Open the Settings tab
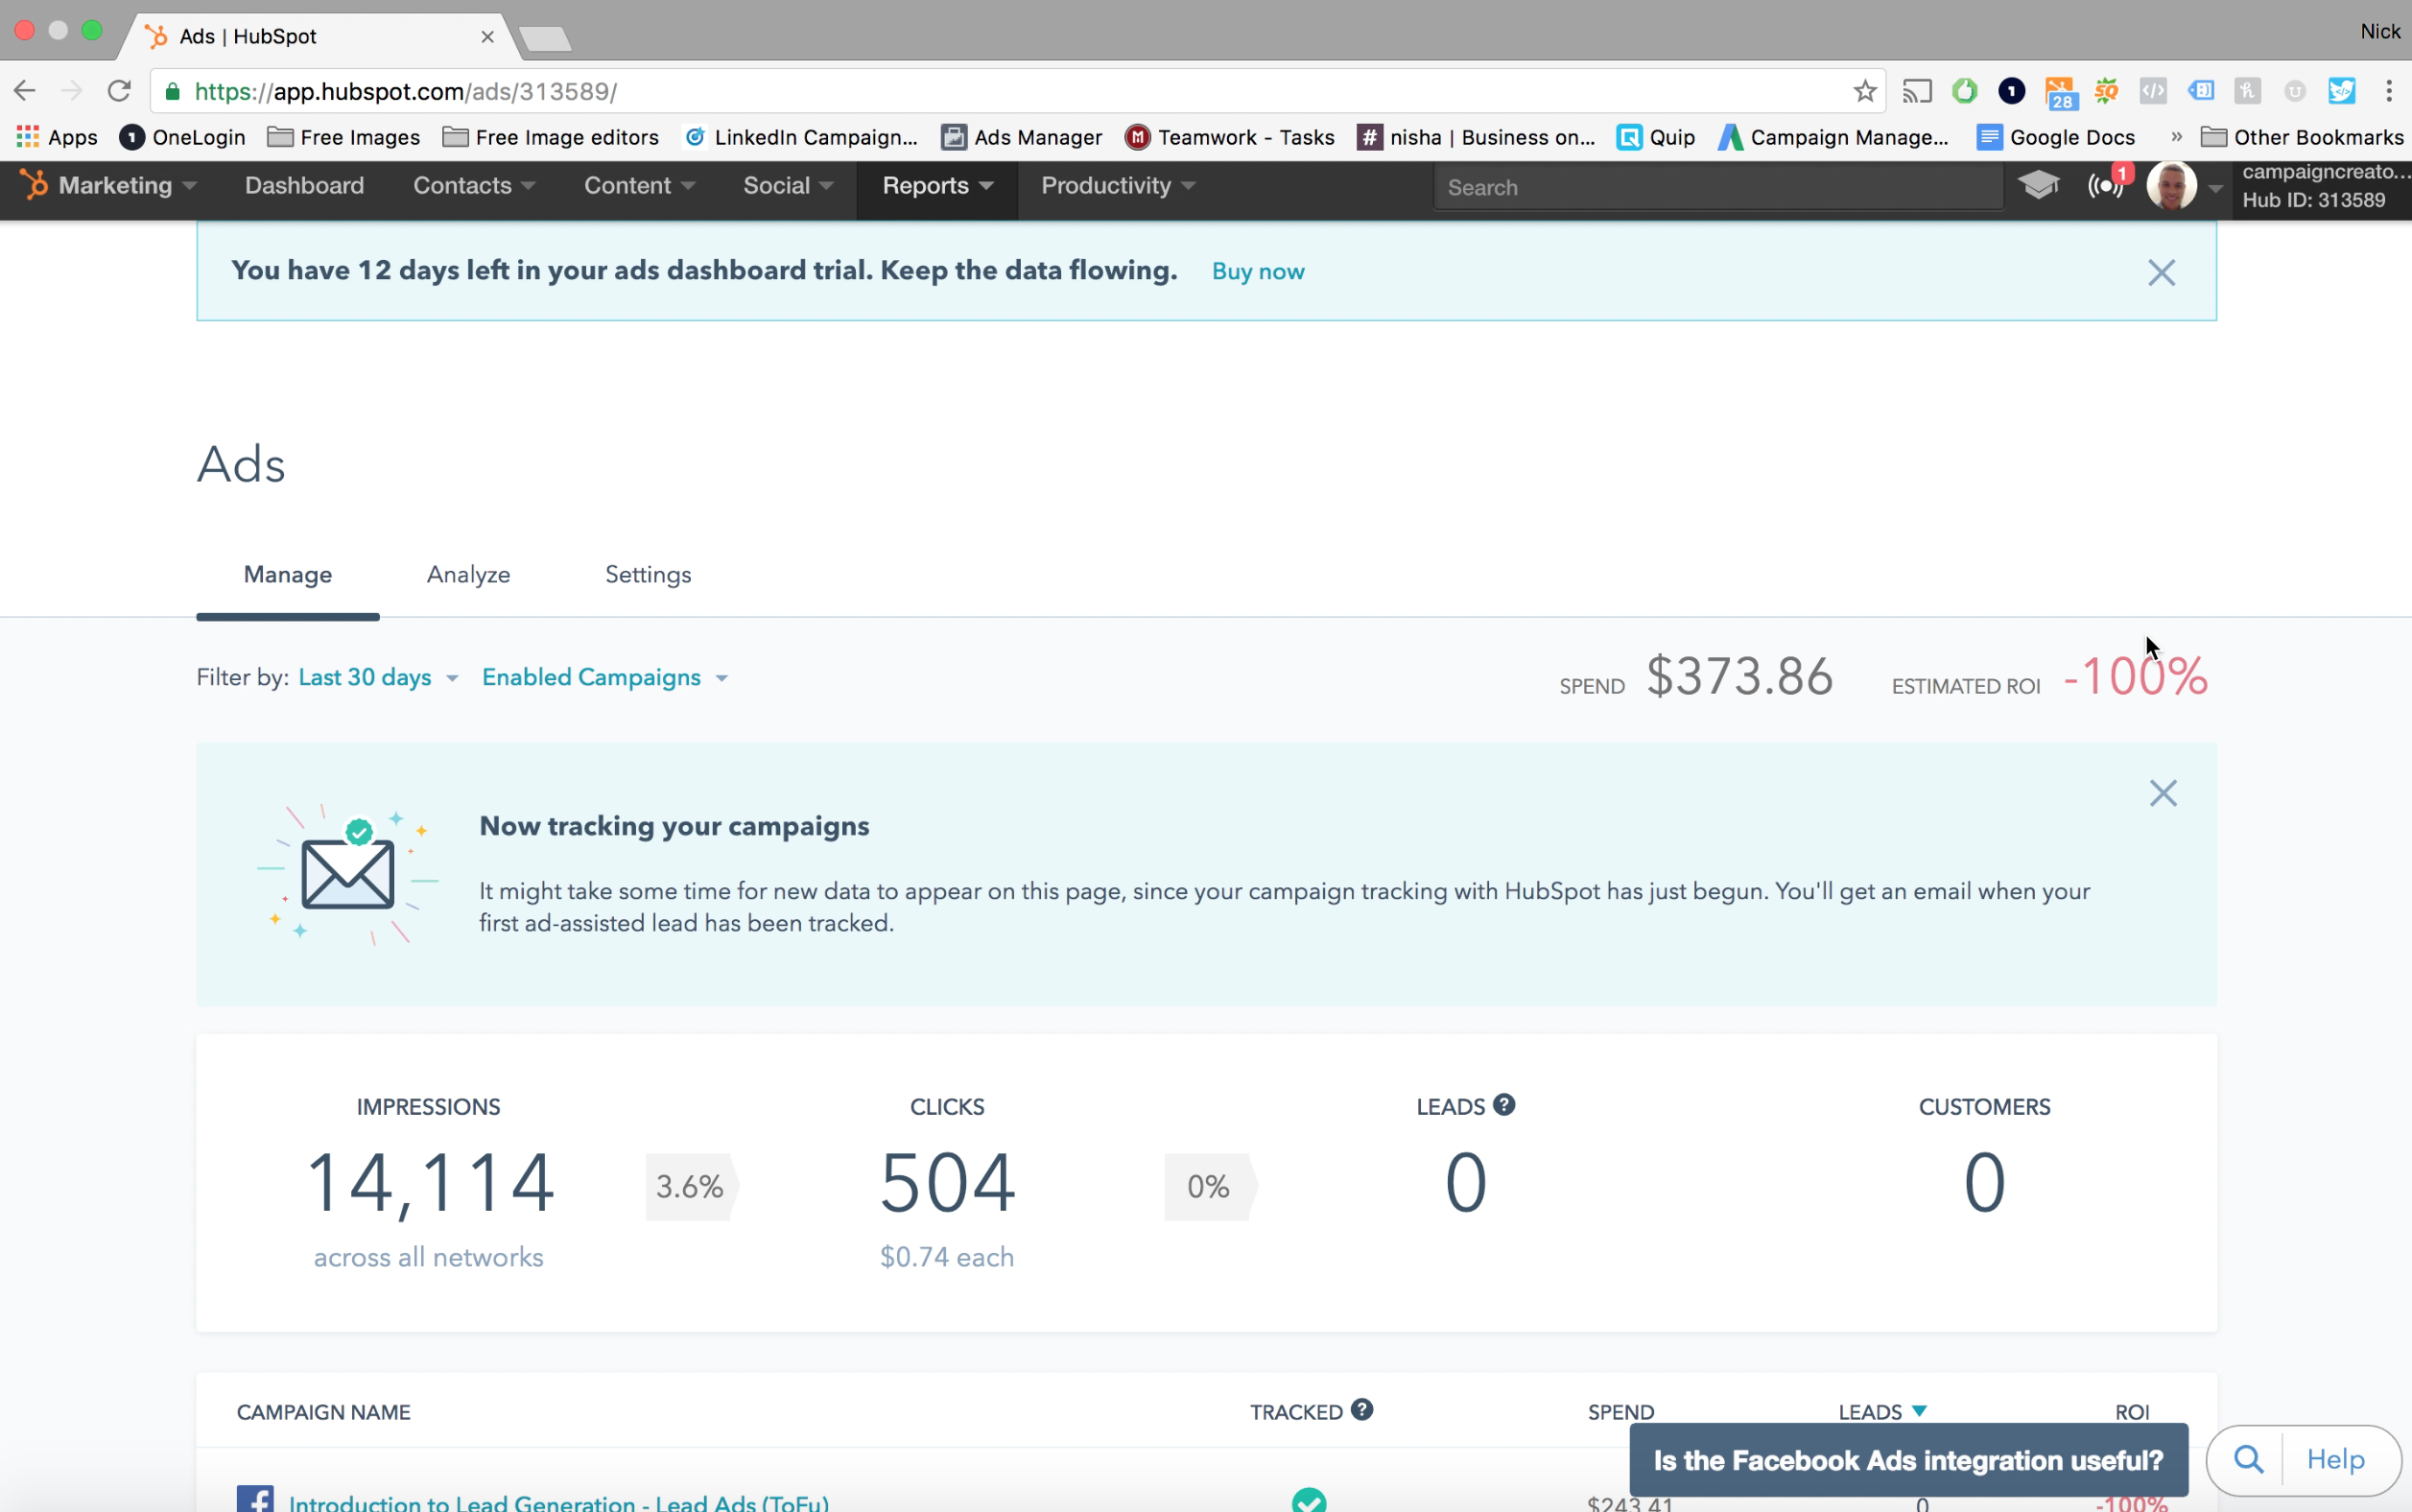 click(648, 574)
